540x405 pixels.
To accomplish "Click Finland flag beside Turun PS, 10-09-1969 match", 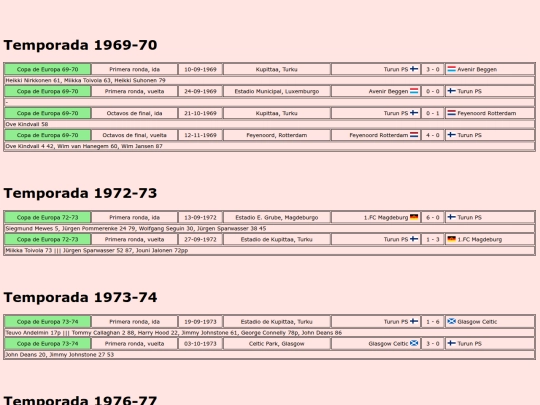I will tap(414, 69).
